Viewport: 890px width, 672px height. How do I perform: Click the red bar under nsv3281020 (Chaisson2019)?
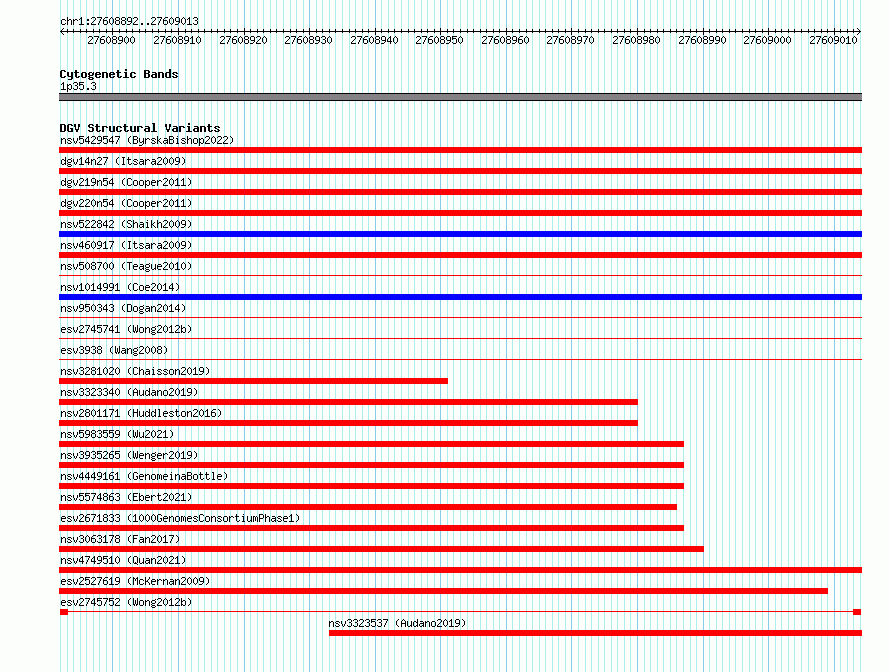point(253,381)
